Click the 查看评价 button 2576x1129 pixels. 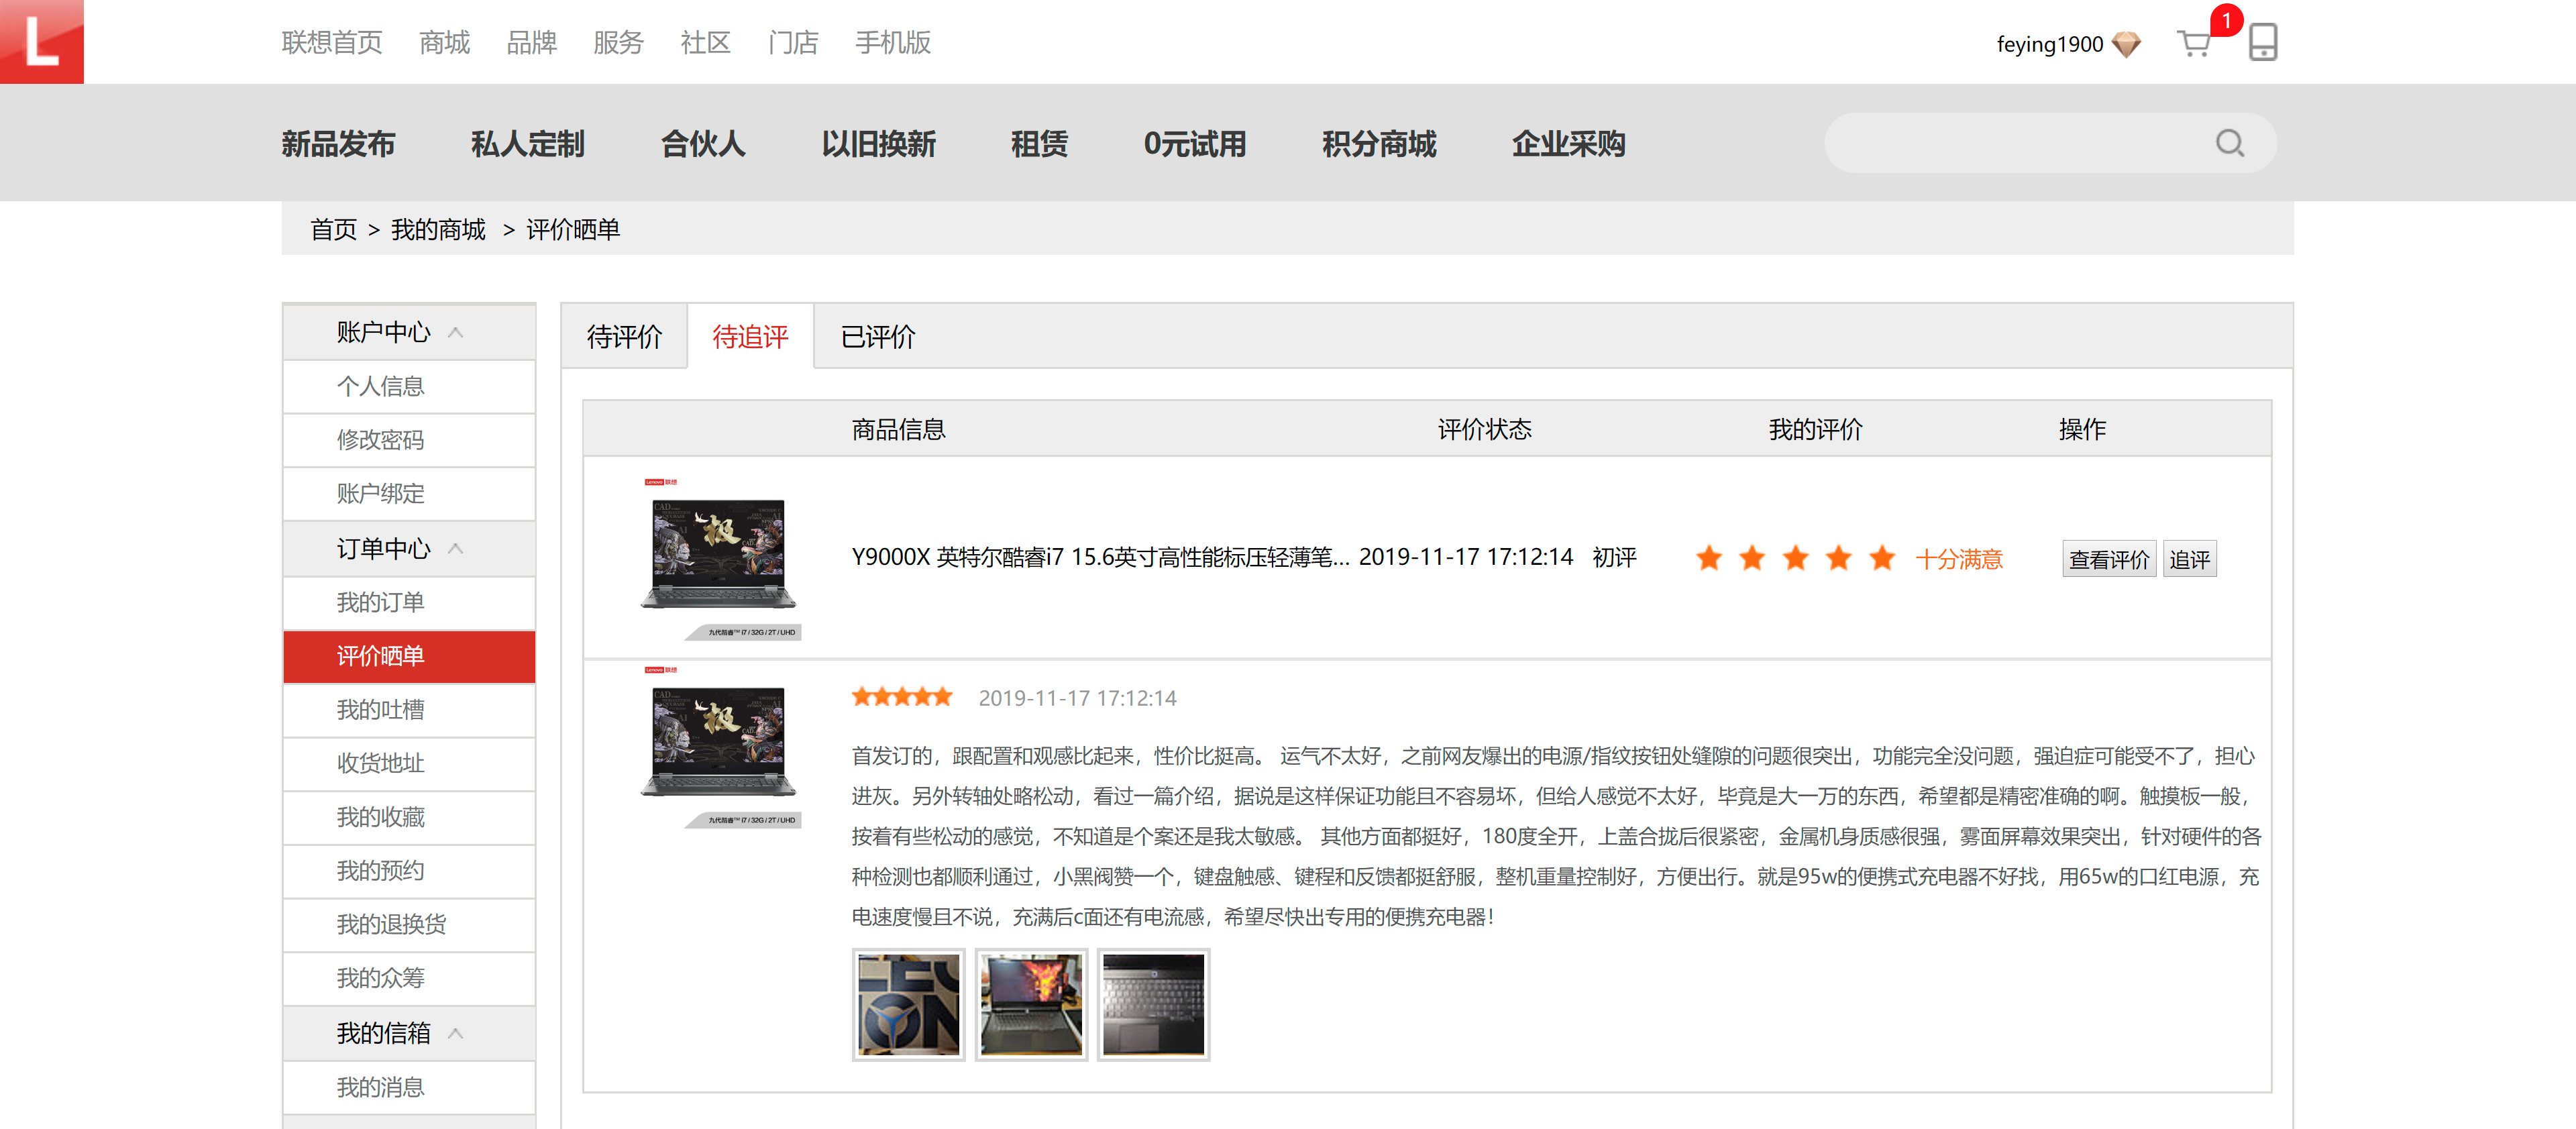2109,559
